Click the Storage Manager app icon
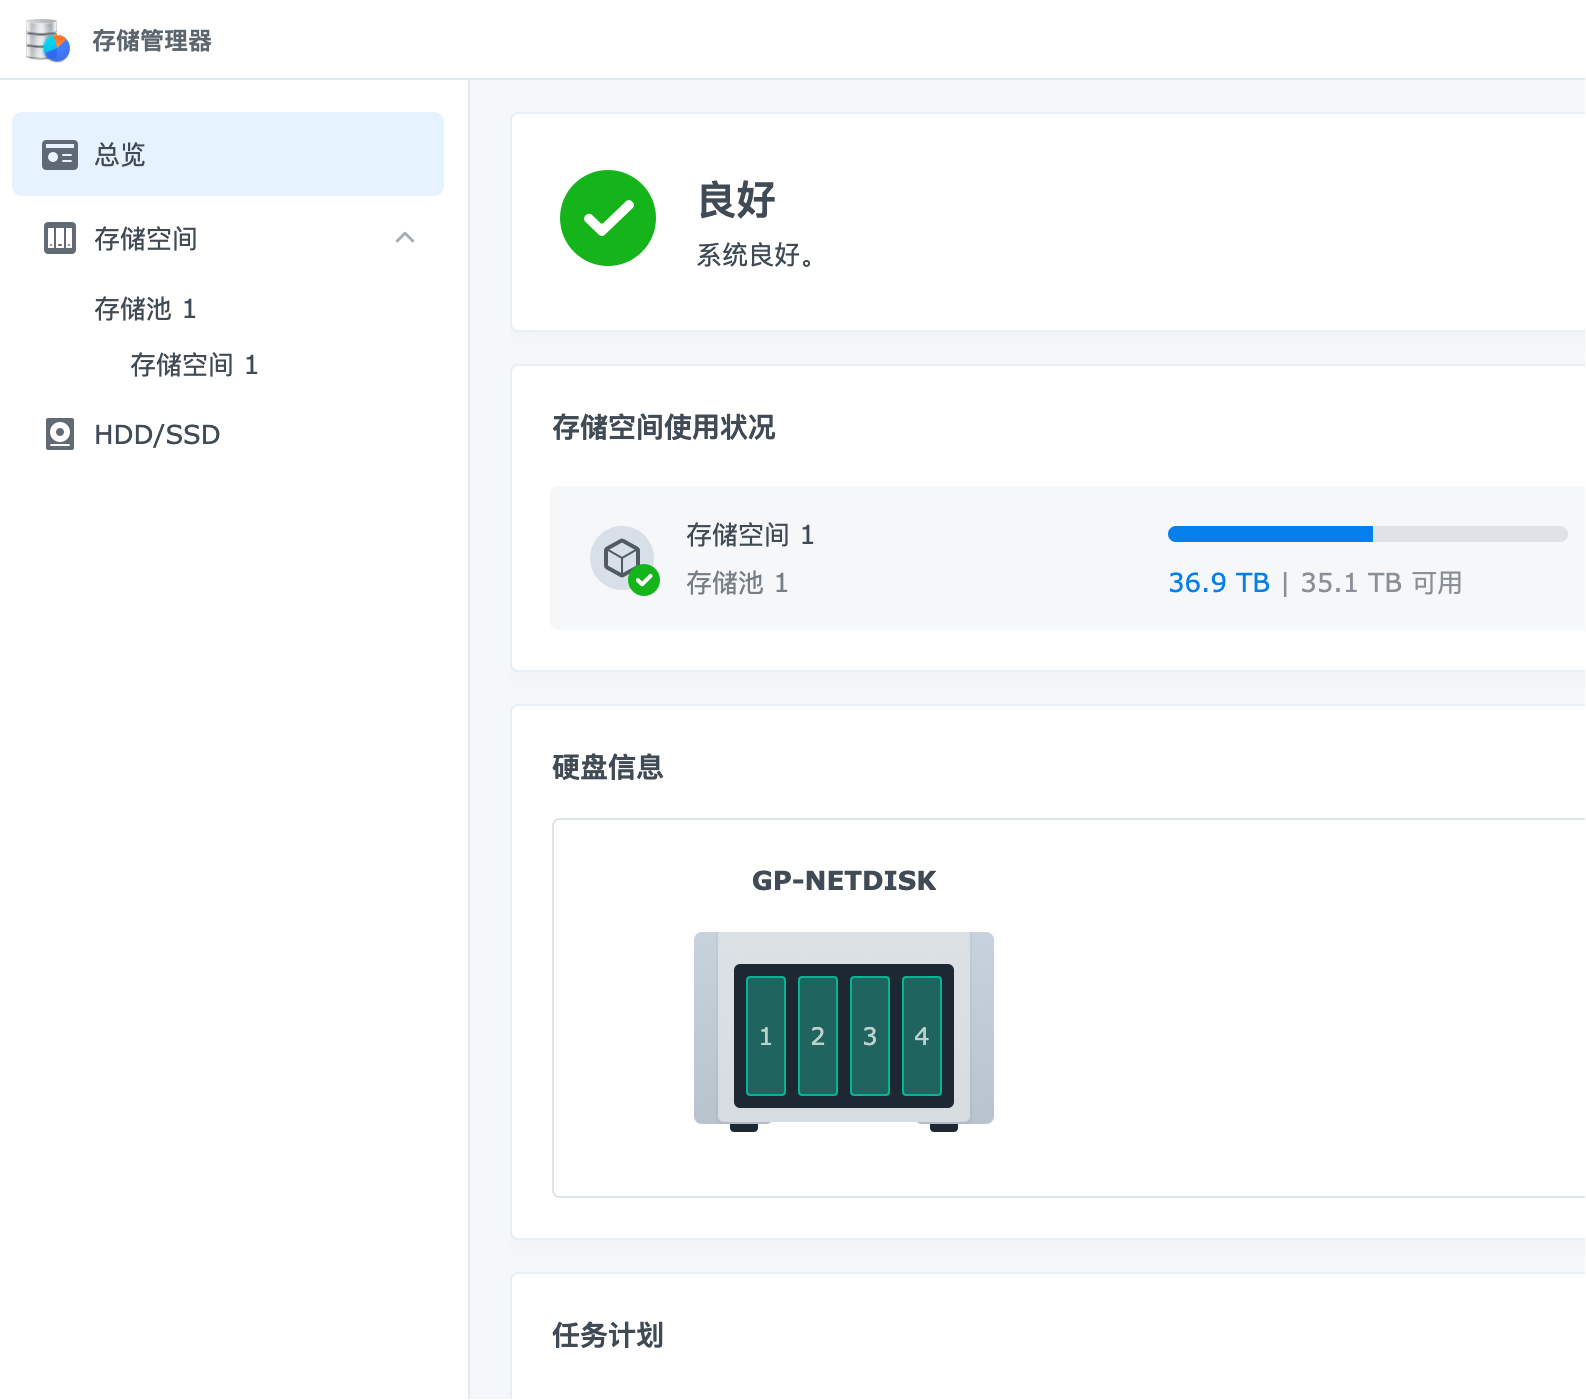 [x=47, y=40]
